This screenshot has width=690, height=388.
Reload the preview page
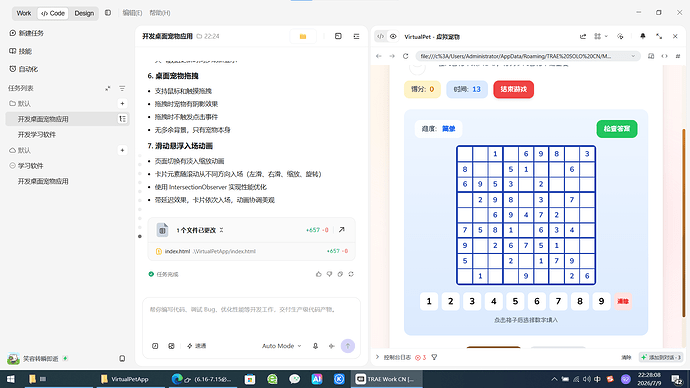(406, 56)
